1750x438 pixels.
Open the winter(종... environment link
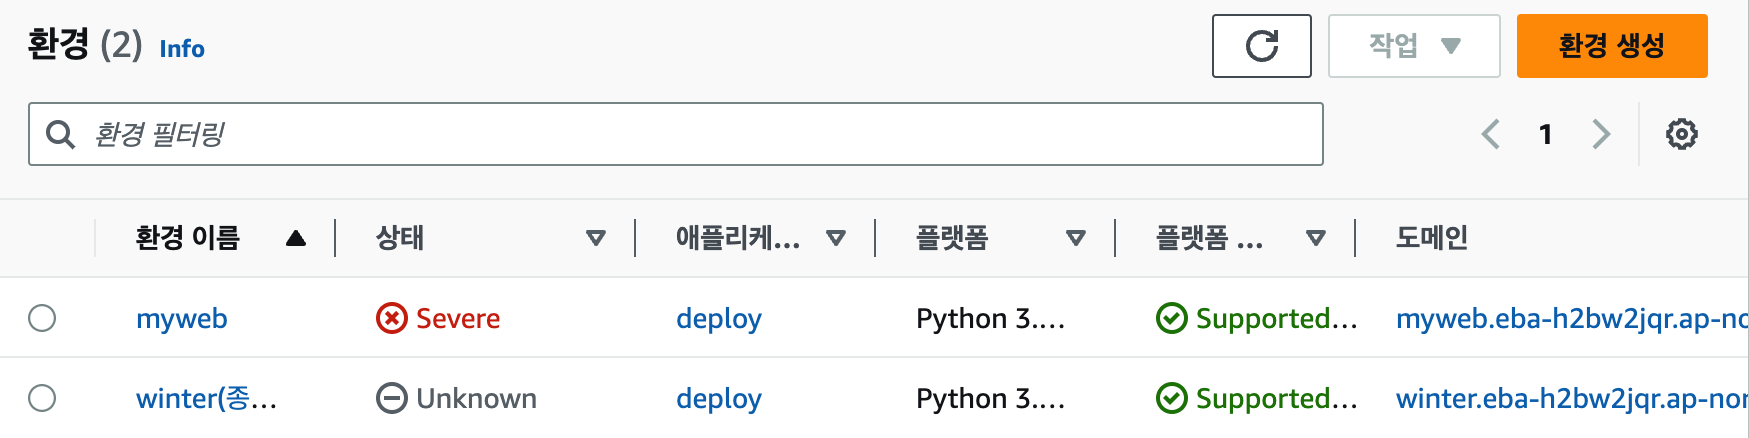point(207,398)
